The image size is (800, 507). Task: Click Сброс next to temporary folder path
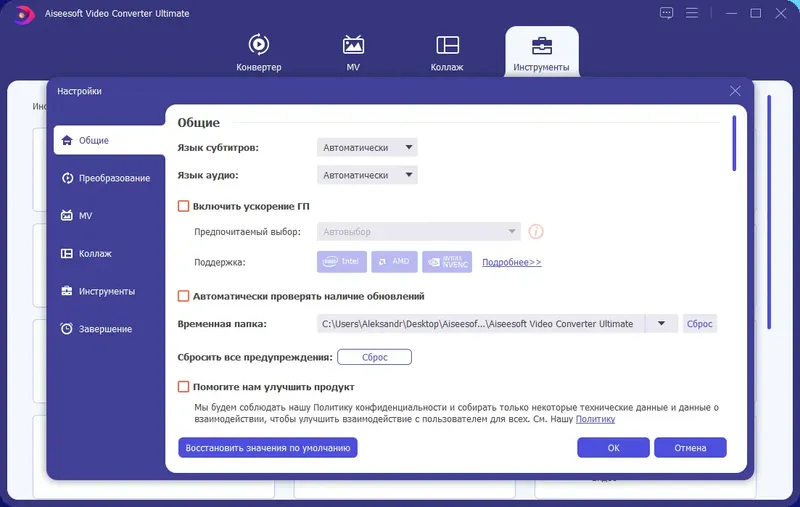tap(699, 324)
